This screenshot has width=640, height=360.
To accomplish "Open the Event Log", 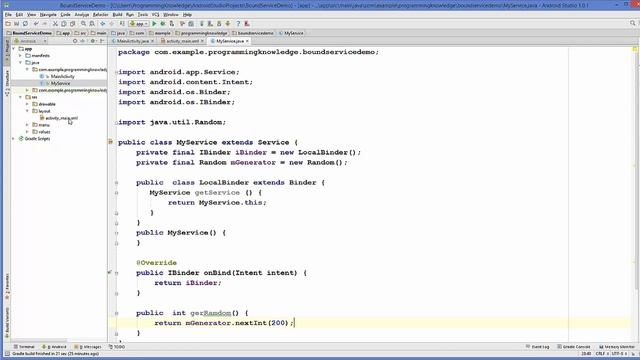I will point(538,347).
